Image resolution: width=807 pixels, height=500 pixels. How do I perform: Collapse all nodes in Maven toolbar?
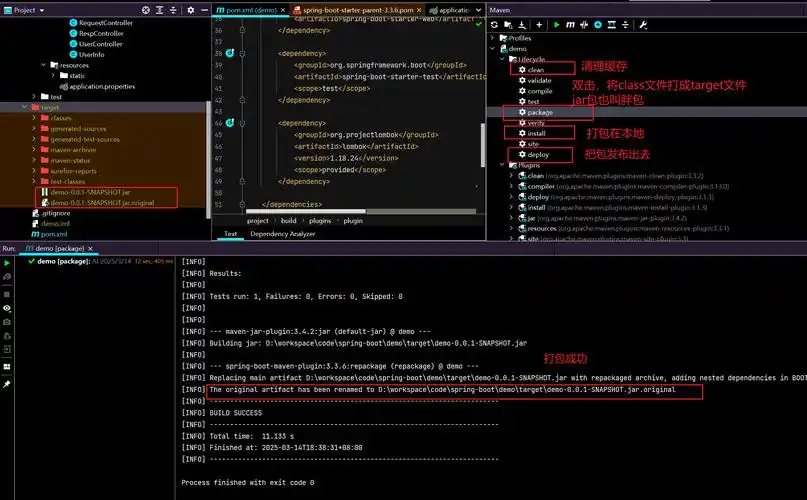tap(625, 25)
